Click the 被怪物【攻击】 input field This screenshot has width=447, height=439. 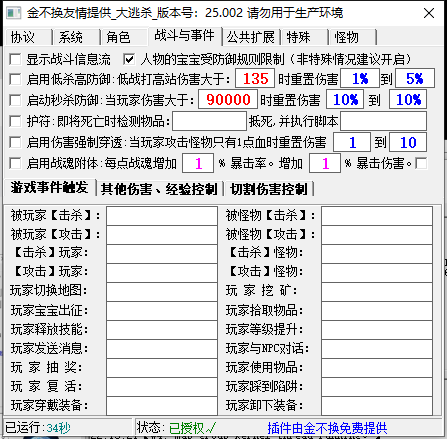coord(377,235)
